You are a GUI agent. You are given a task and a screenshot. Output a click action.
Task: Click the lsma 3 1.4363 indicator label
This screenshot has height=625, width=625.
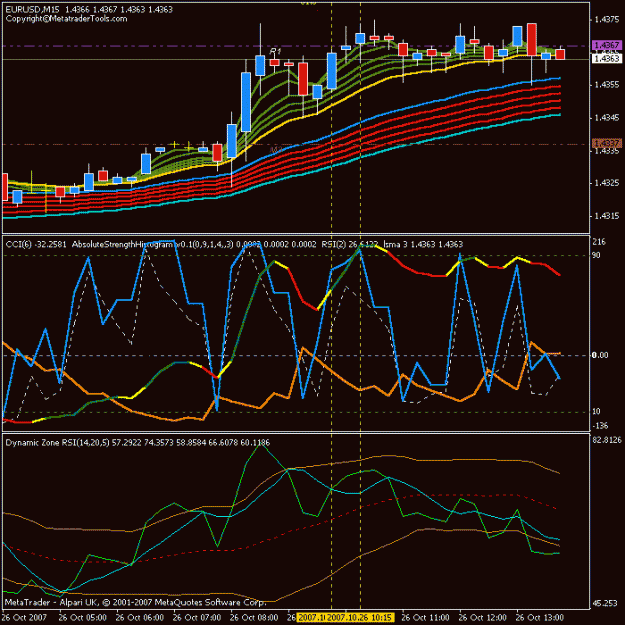tap(423, 244)
